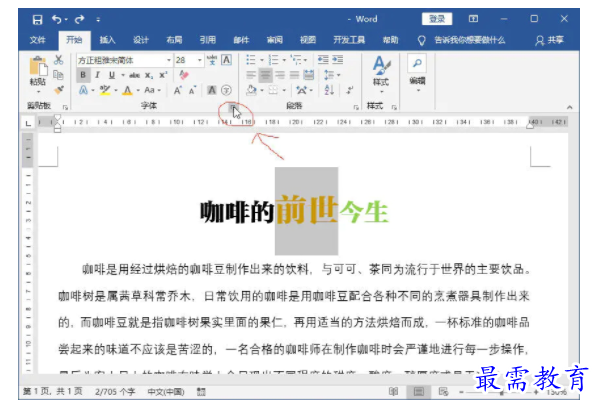Screen dimensions: 597x410
Task: Open ribbon display options icon
Action: coord(473,19)
